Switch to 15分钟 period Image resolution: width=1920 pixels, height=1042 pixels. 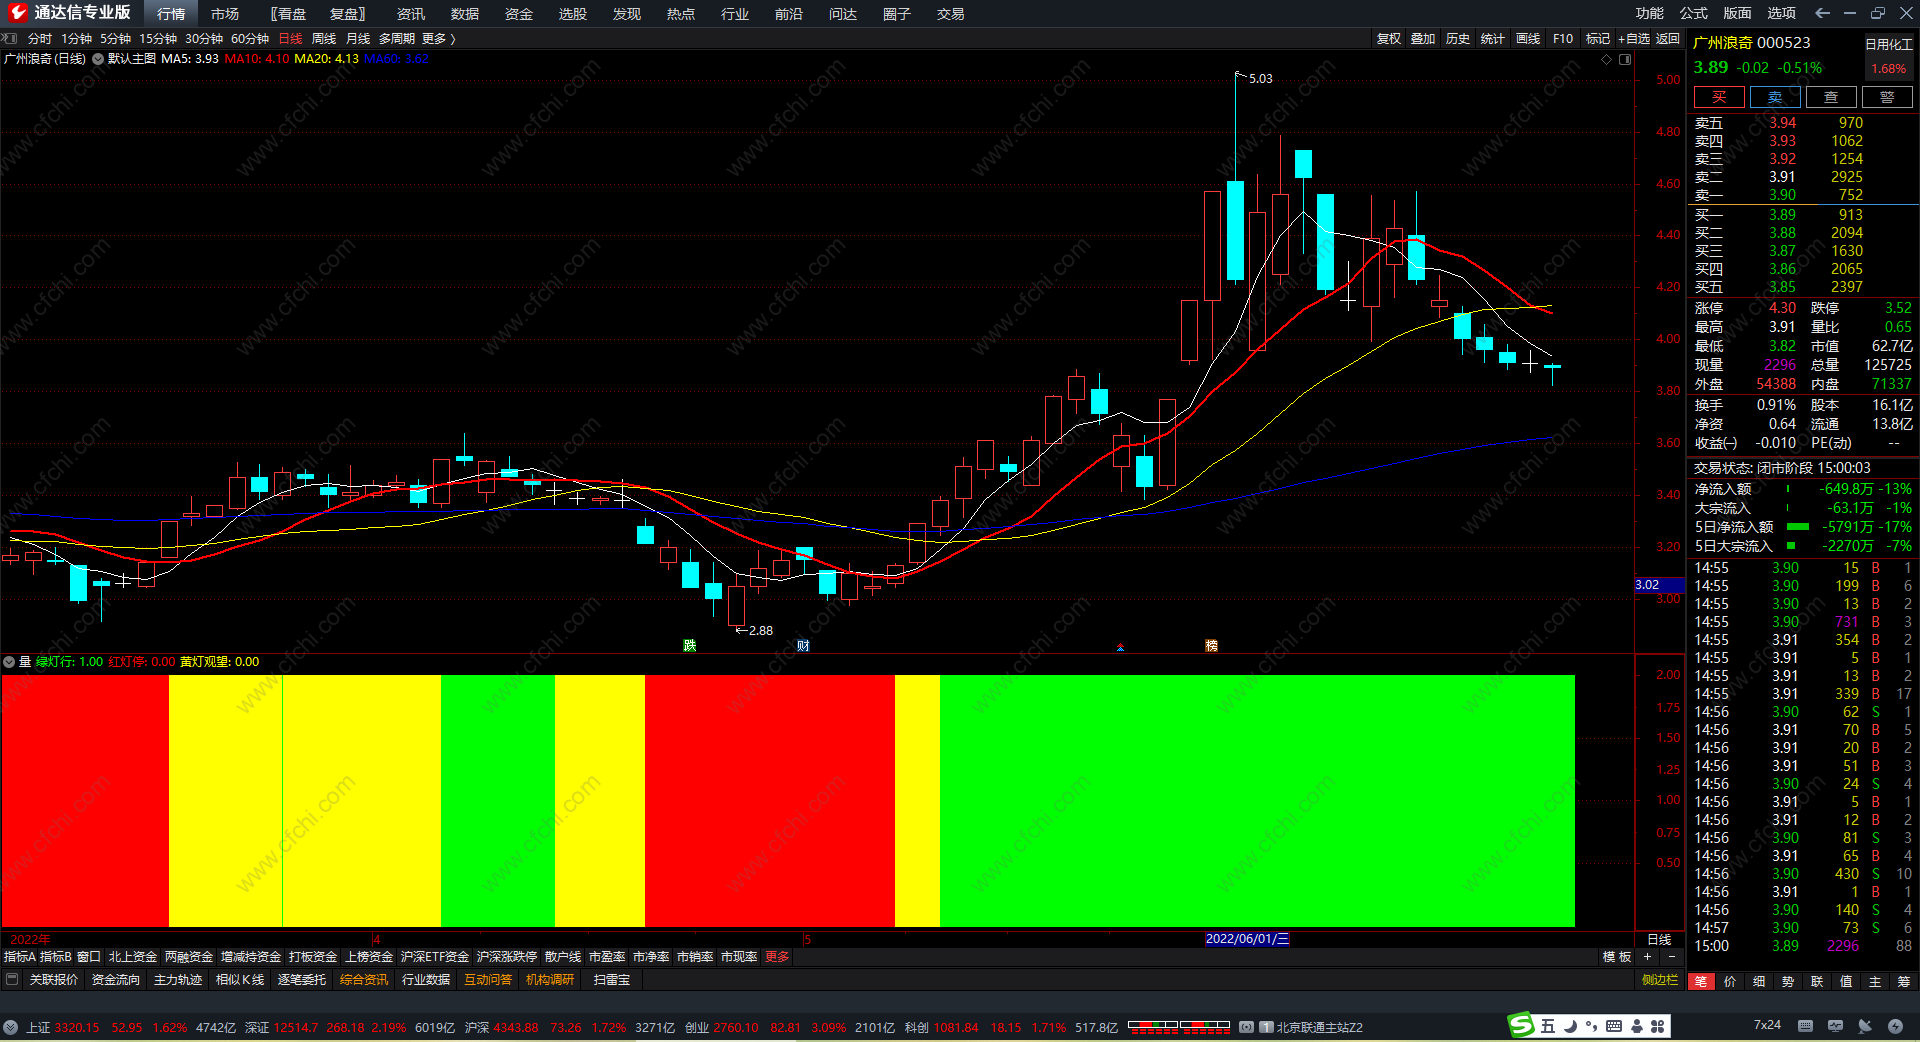[x=158, y=39]
